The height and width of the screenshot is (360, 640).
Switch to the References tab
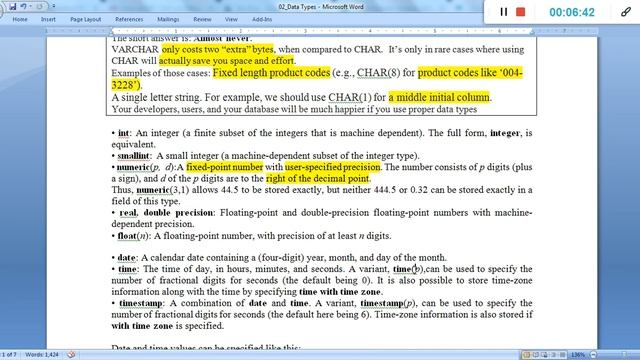pyautogui.click(x=129, y=19)
